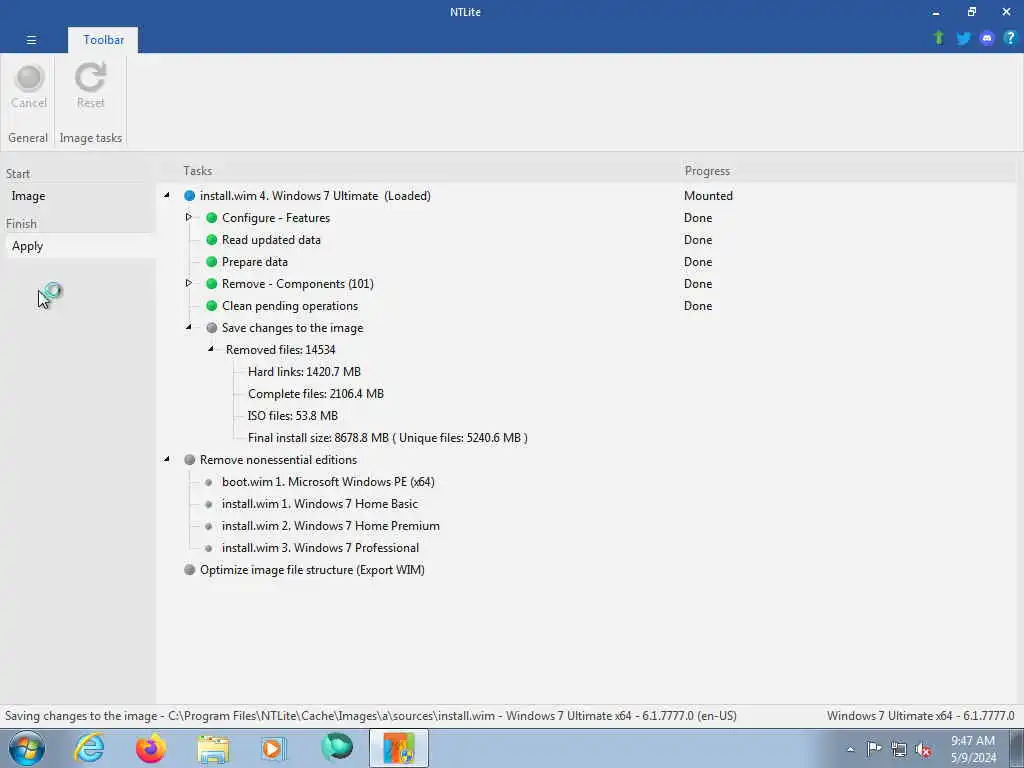The image size is (1024, 768).
Task: Click green dot beside Prepare data
Action: pos(212,262)
